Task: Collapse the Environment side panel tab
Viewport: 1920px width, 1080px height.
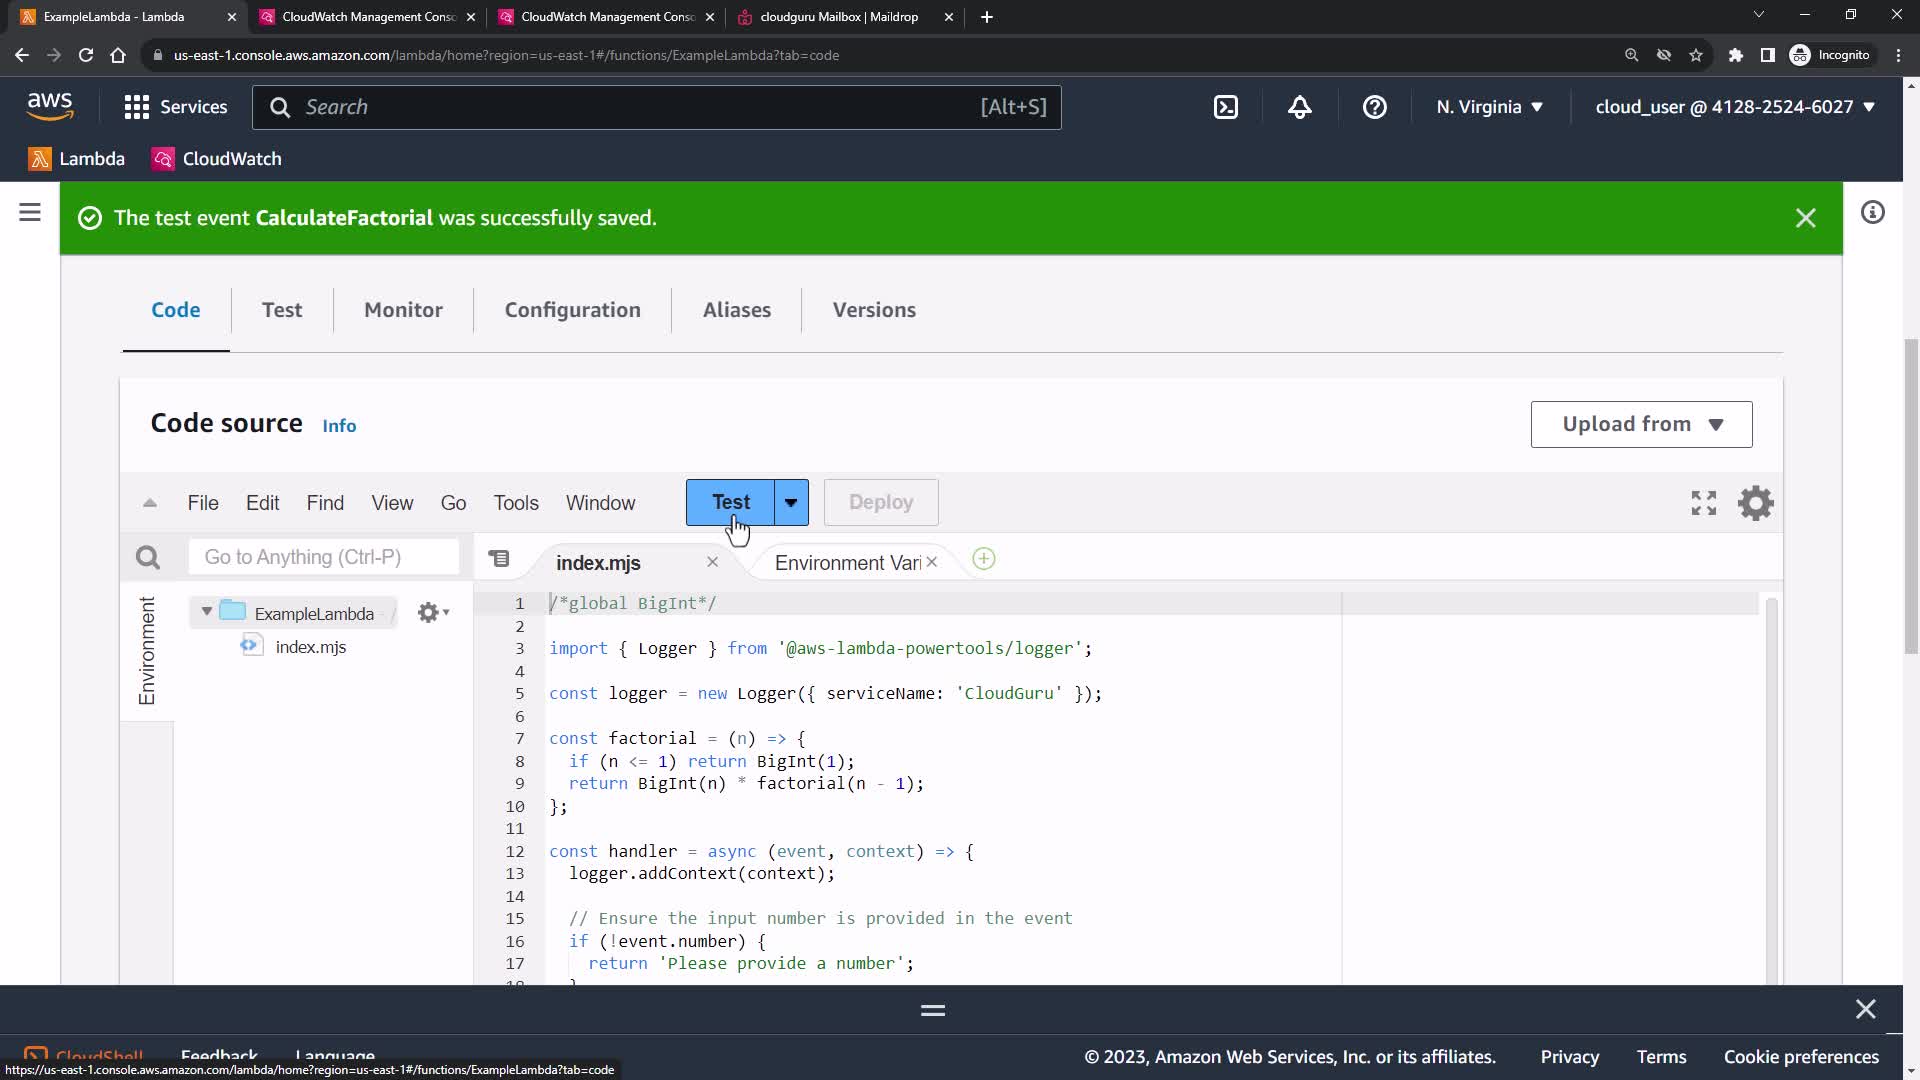Action: coord(147,650)
